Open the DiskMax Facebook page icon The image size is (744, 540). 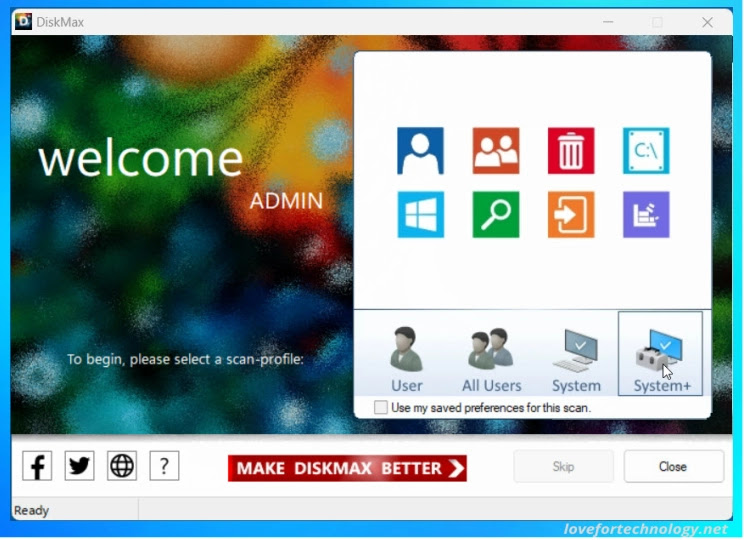pos(37,466)
